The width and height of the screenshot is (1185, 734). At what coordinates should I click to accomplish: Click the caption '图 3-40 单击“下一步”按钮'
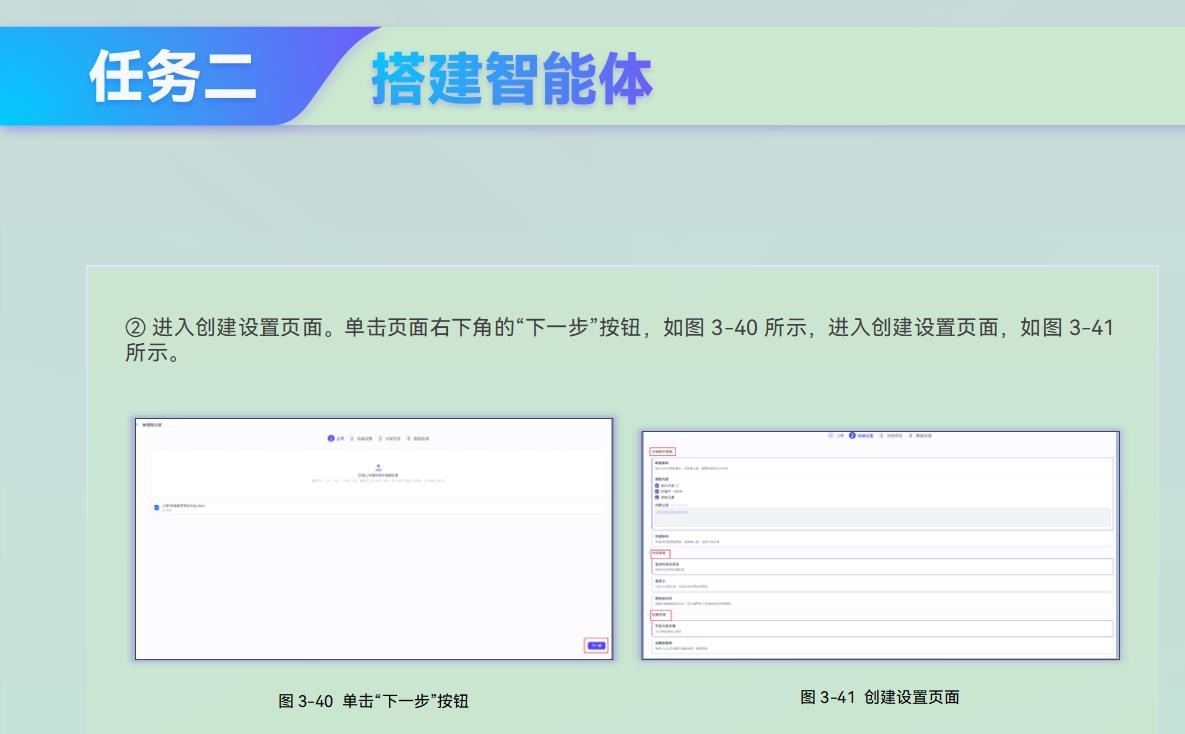(x=373, y=701)
